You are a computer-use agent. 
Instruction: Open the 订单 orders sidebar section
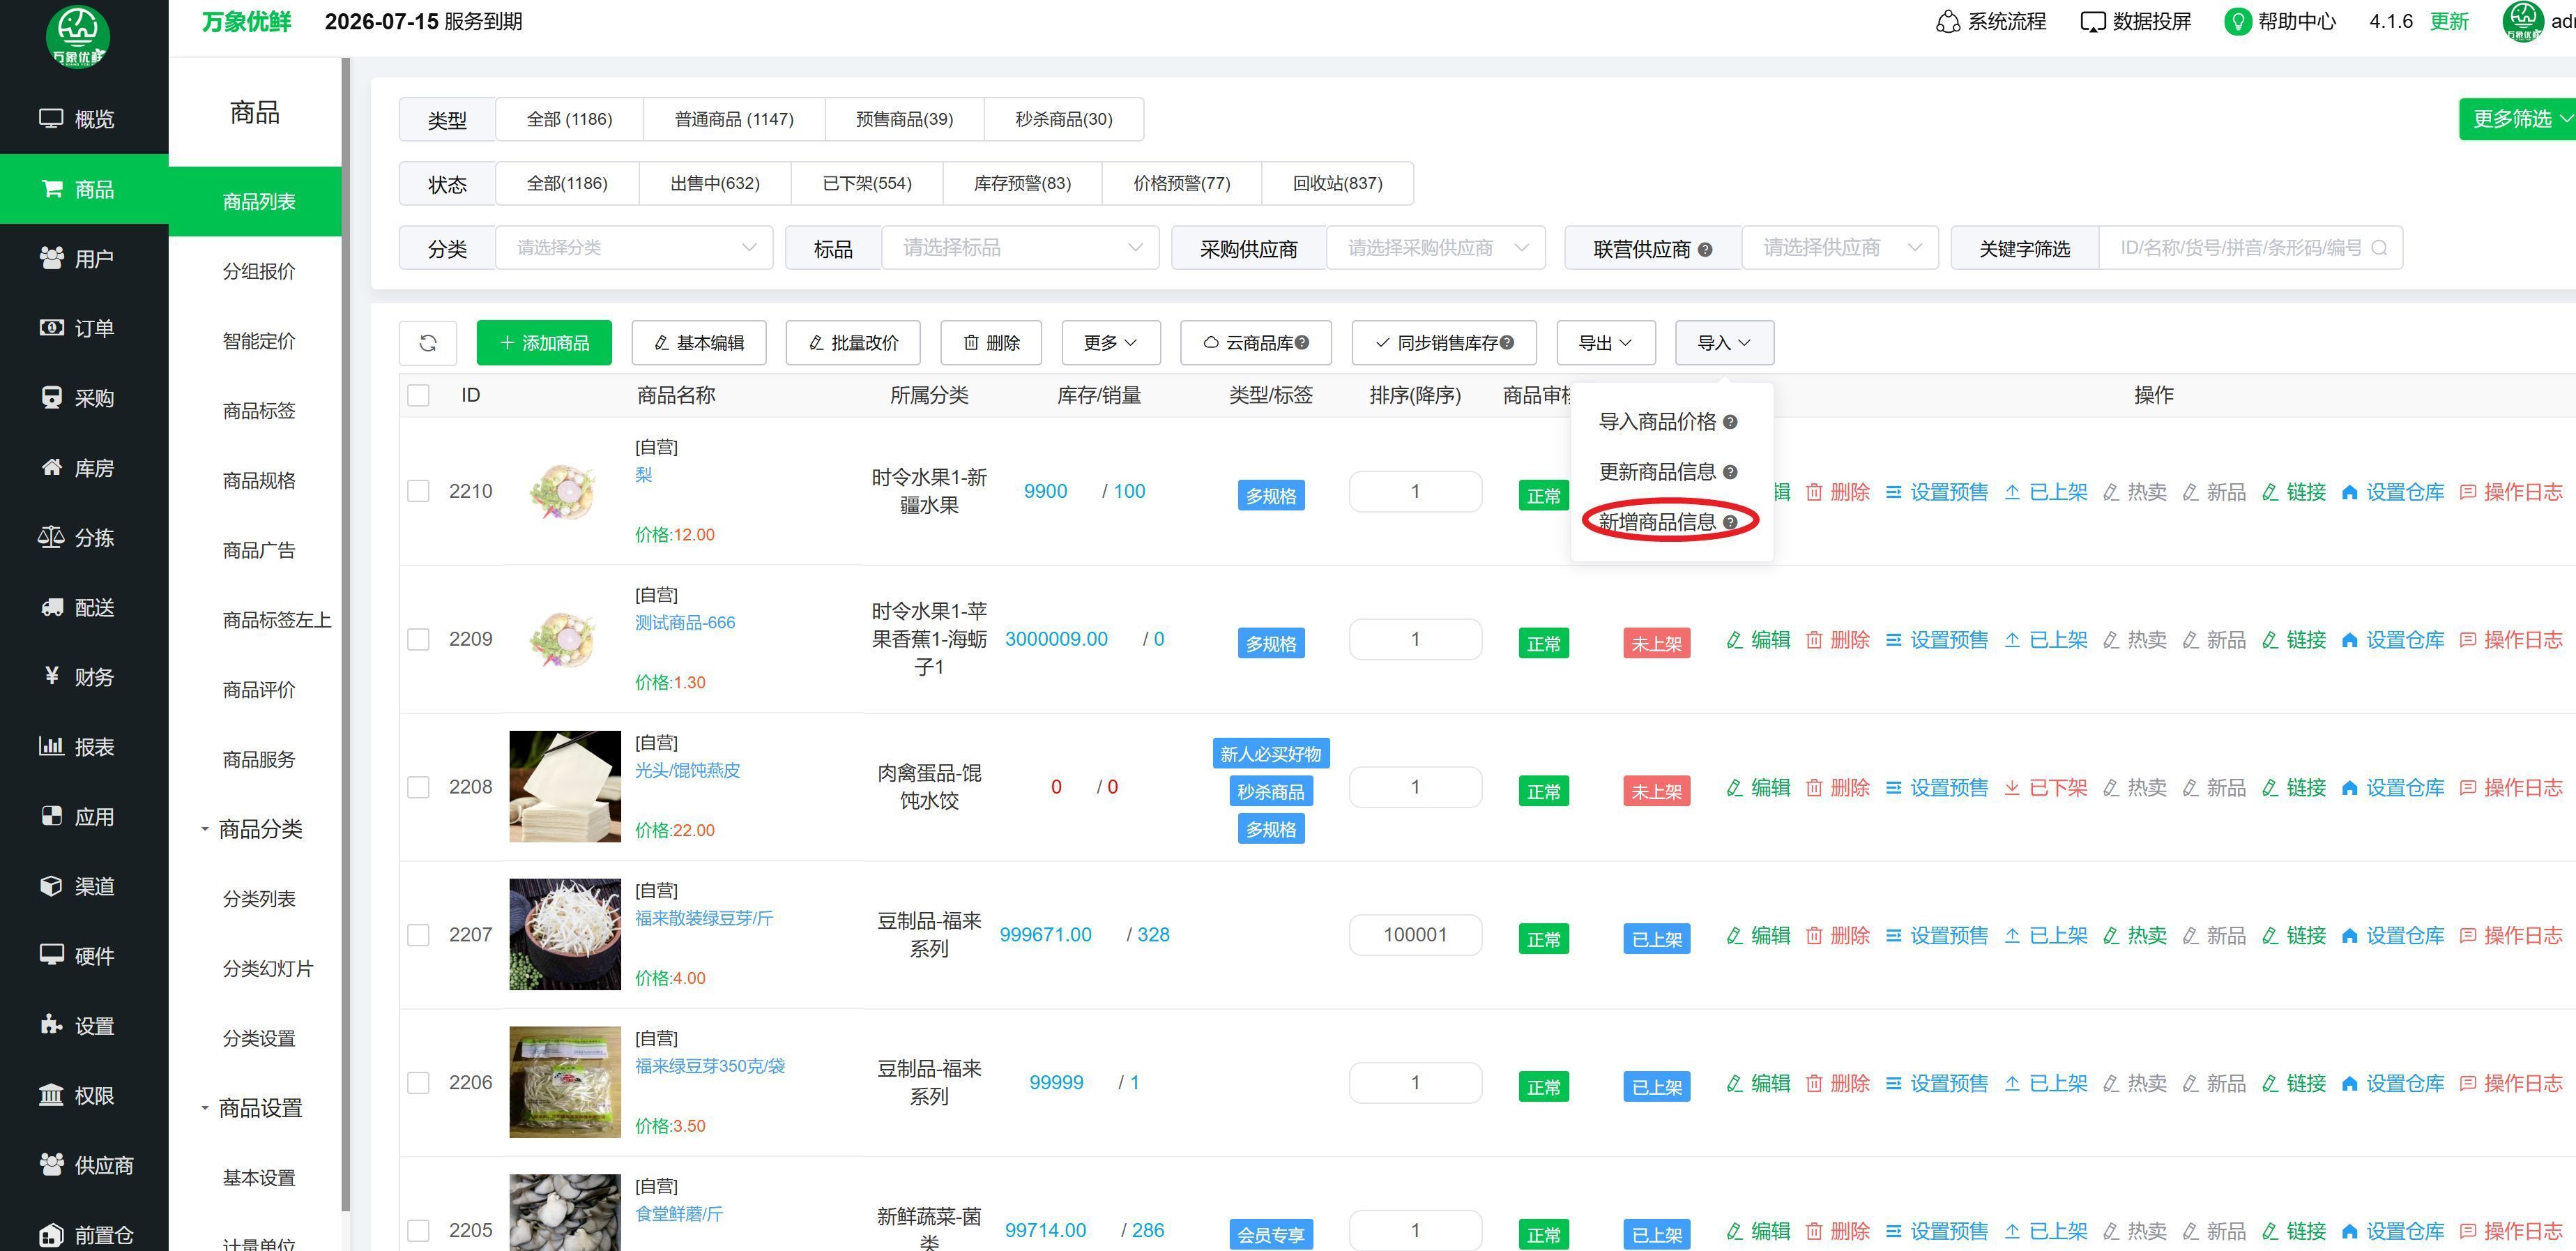84,328
